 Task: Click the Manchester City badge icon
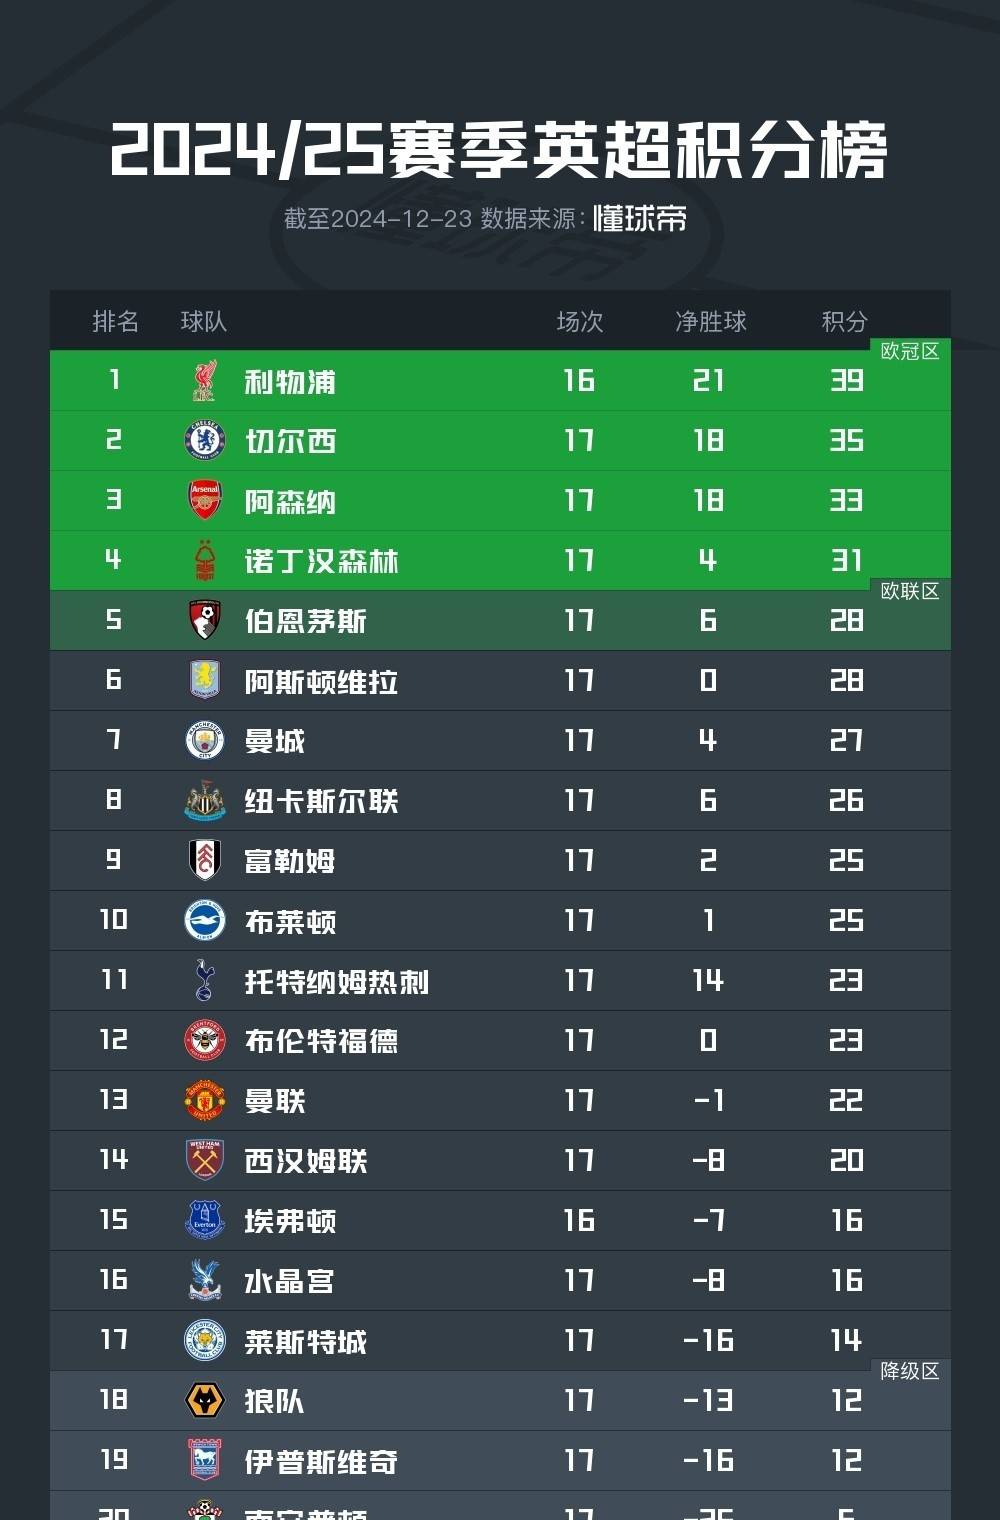click(205, 741)
